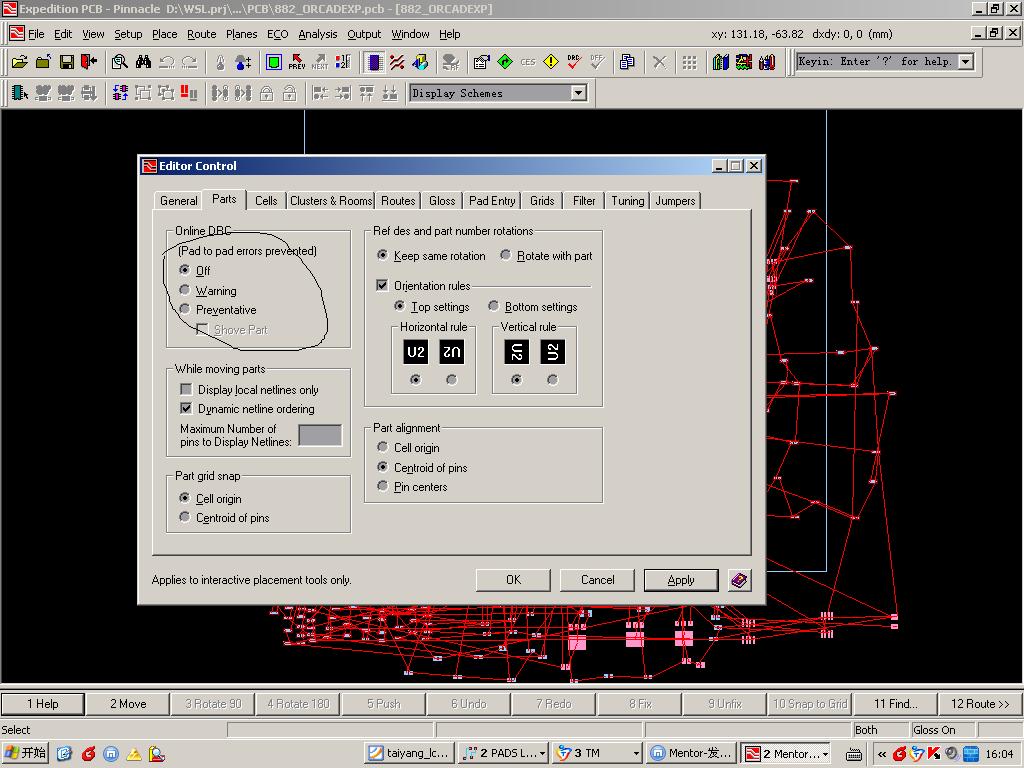Click the PREV view arrow icon
Screen dimensions: 1024x768
(297, 62)
